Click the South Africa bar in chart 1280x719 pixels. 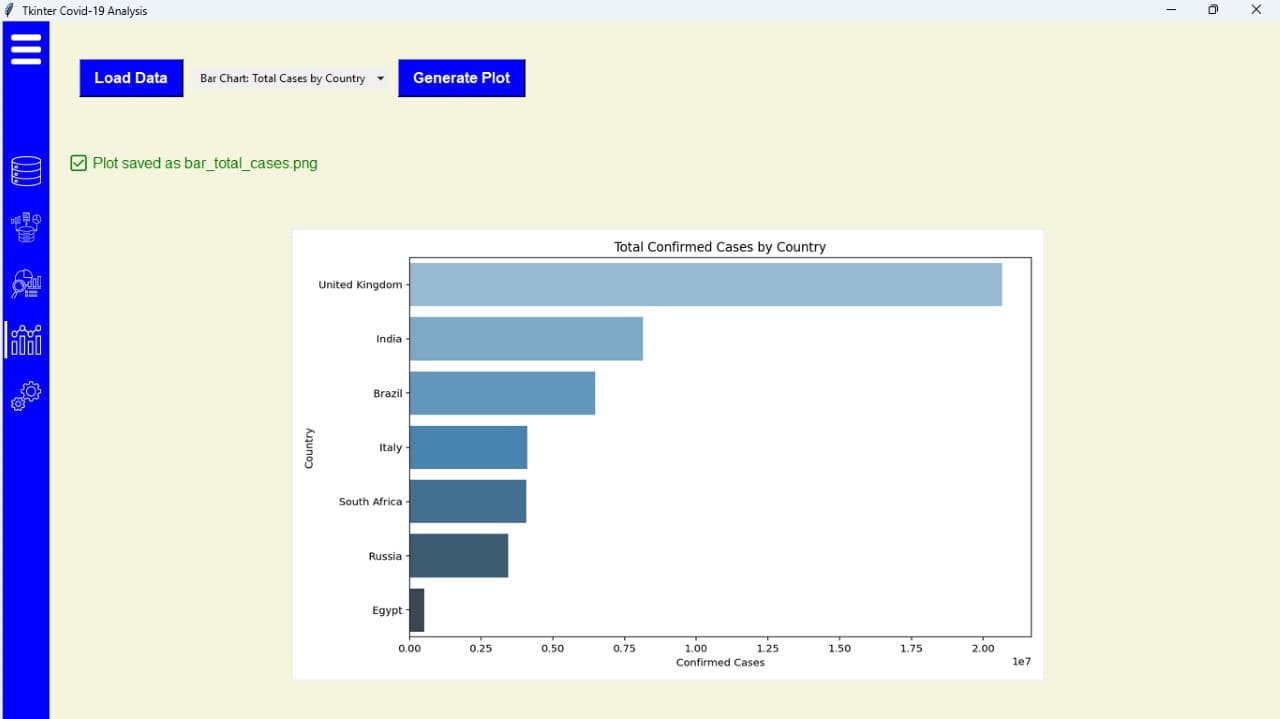[467, 501]
